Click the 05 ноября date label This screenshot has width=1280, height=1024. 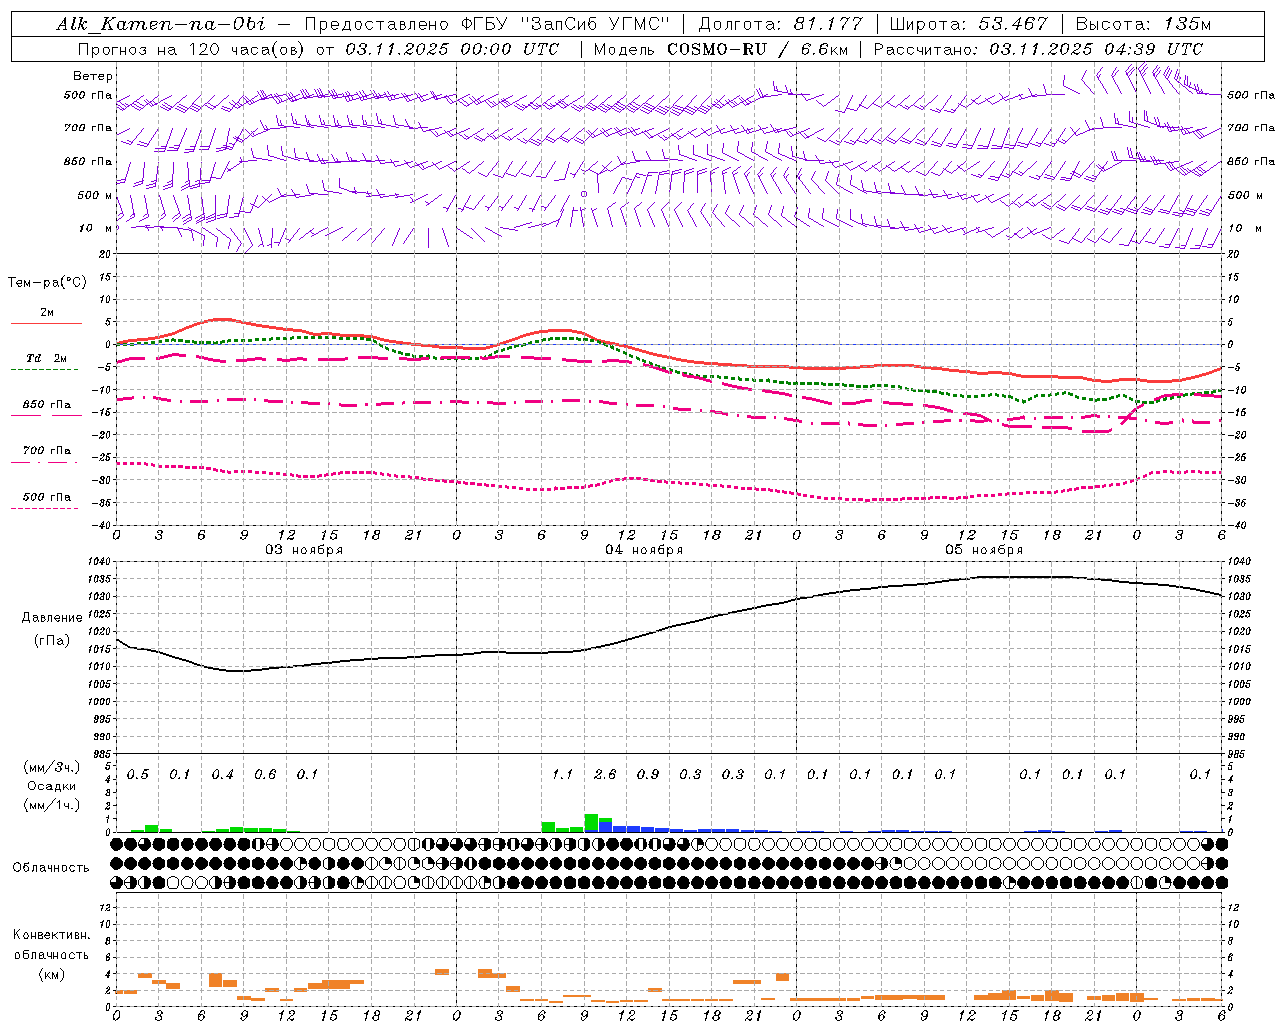click(984, 550)
